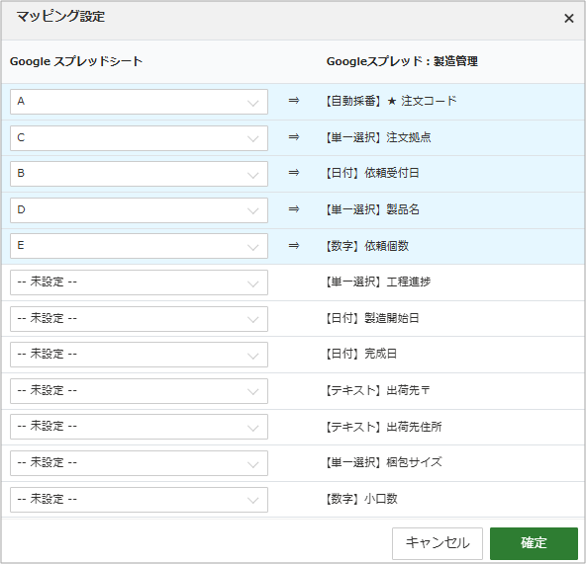Expand the 未設定 dropdown for 梱包サイズ
Screen dimensions: 586x564
coord(139,463)
